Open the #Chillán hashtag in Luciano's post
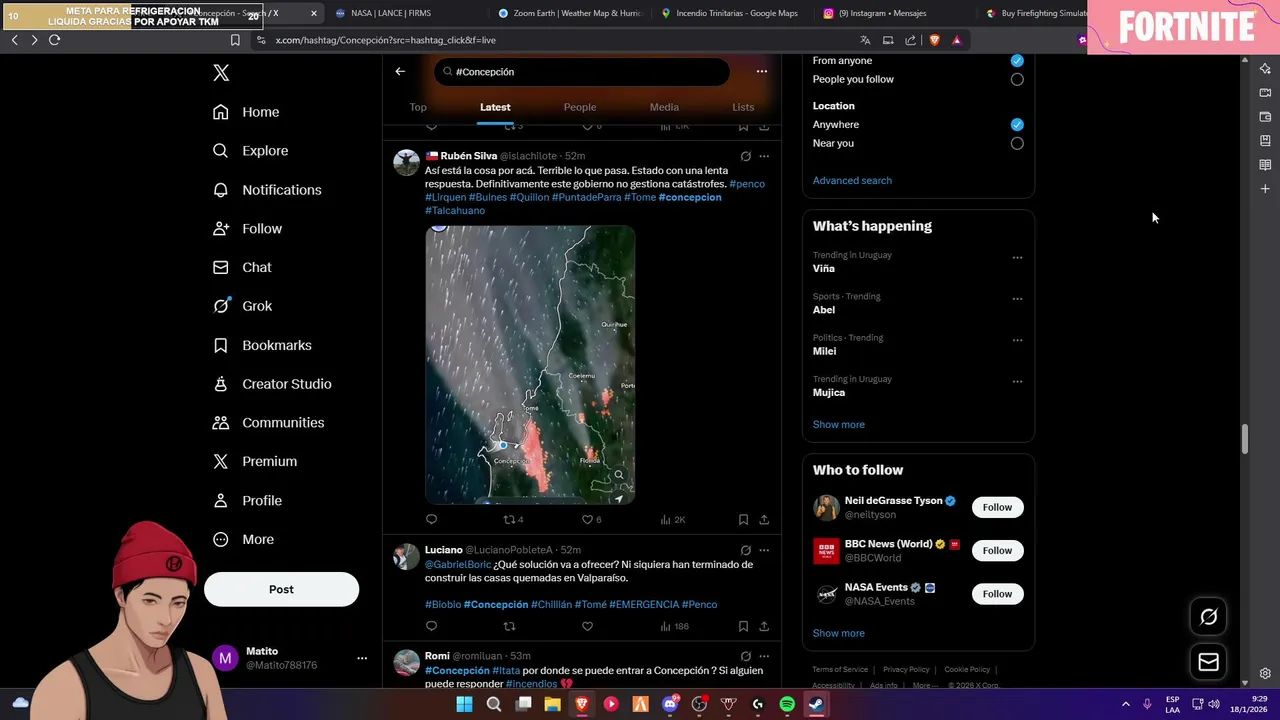Screen dimensions: 1280x720 click(551, 604)
